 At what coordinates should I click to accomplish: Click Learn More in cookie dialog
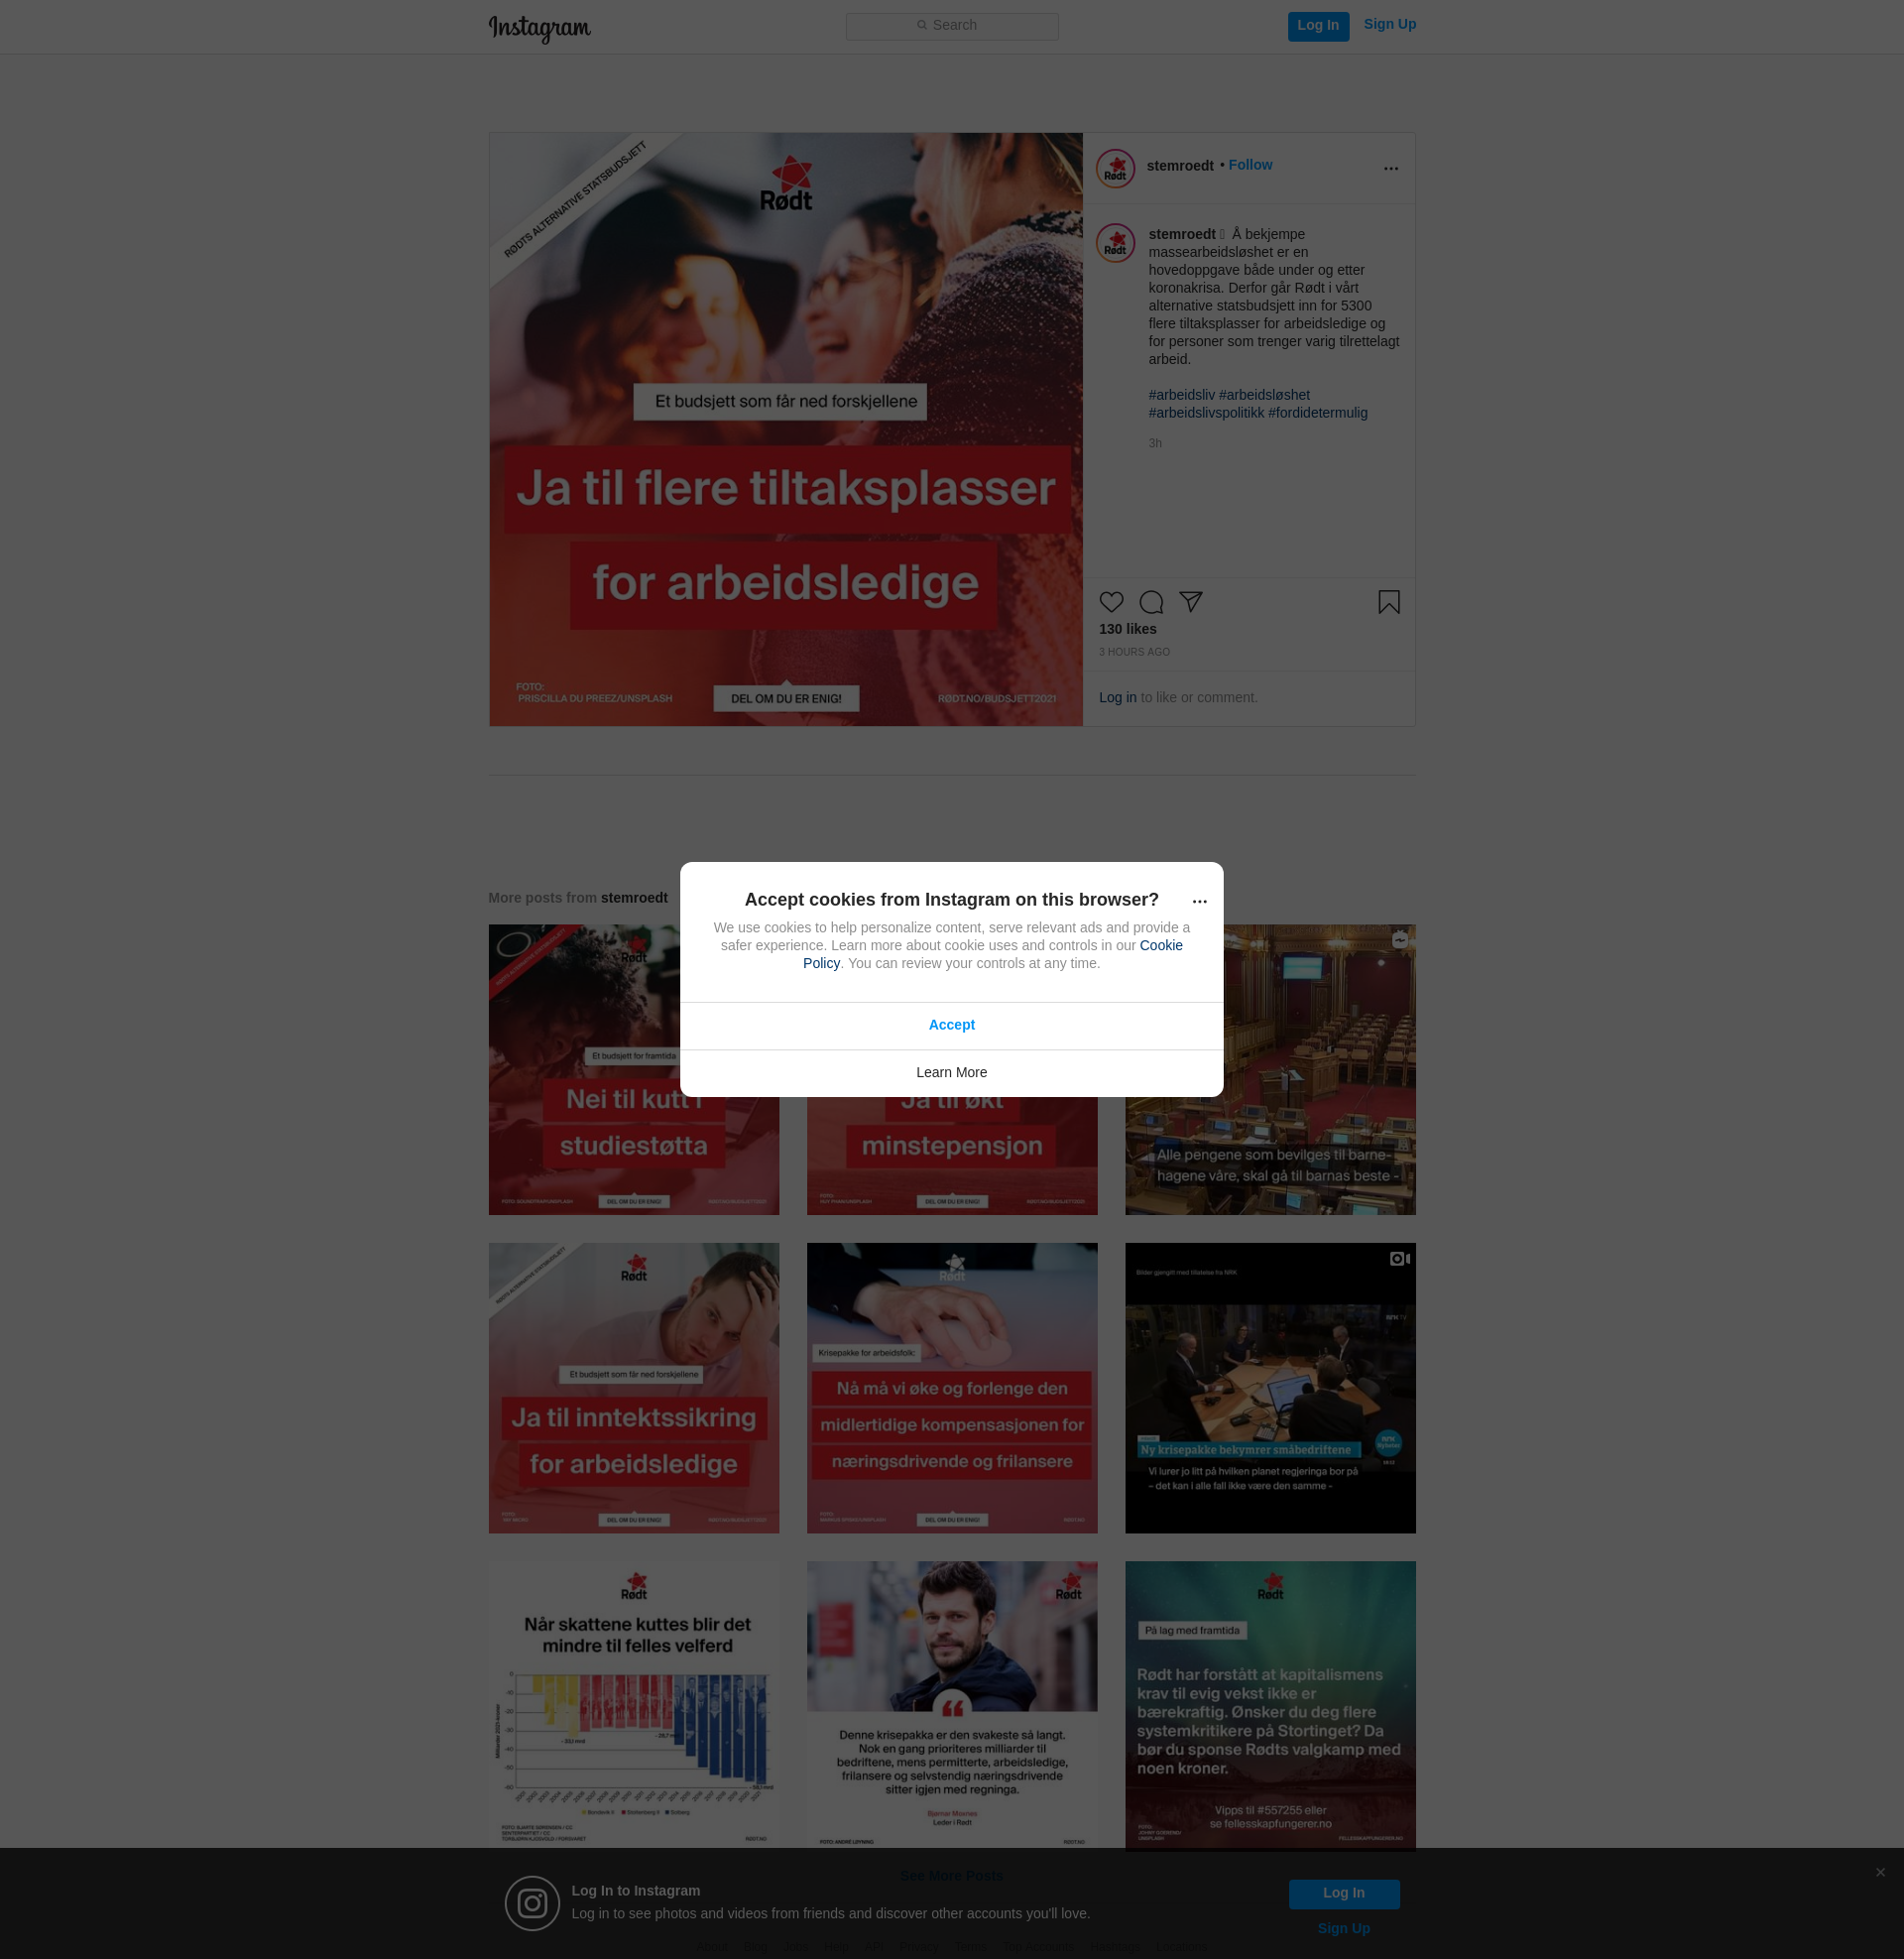(x=951, y=1072)
